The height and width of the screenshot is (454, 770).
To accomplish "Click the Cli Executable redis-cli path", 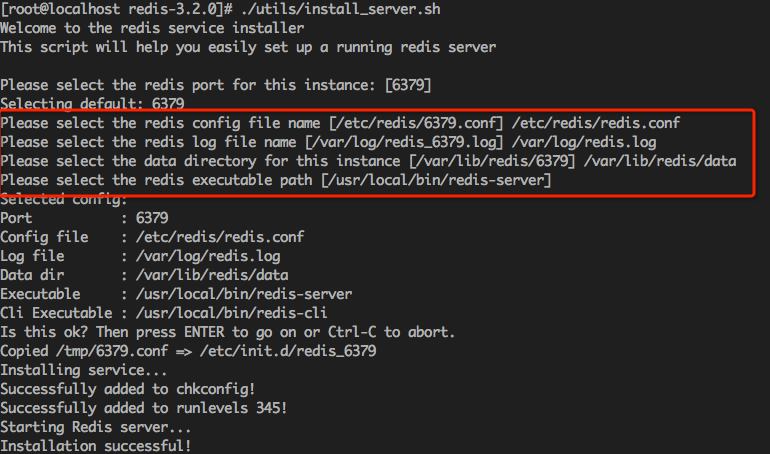I will point(232,313).
